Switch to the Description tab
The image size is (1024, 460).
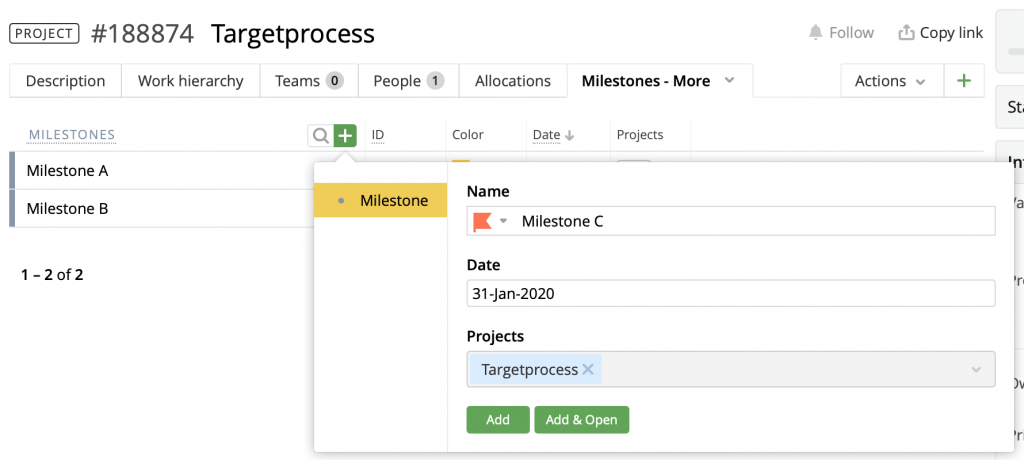coord(65,81)
